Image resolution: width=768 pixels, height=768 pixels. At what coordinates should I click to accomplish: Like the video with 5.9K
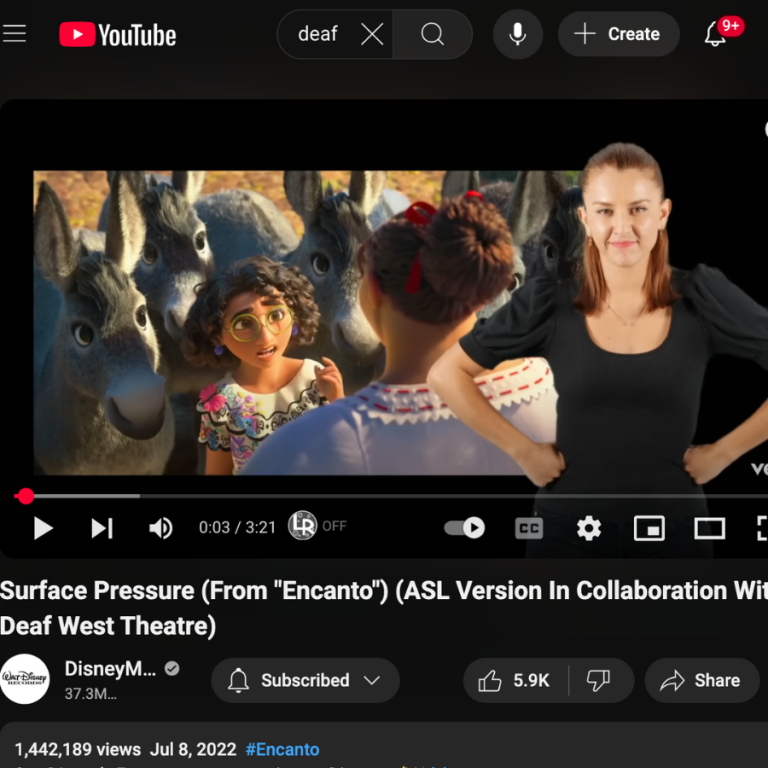click(515, 680)
